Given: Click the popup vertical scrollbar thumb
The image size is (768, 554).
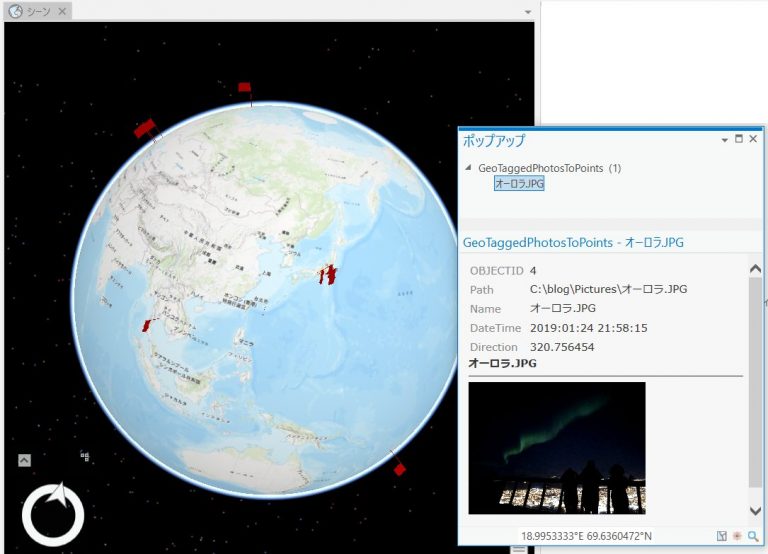Looking at the screenshot, I should point(755,382).
